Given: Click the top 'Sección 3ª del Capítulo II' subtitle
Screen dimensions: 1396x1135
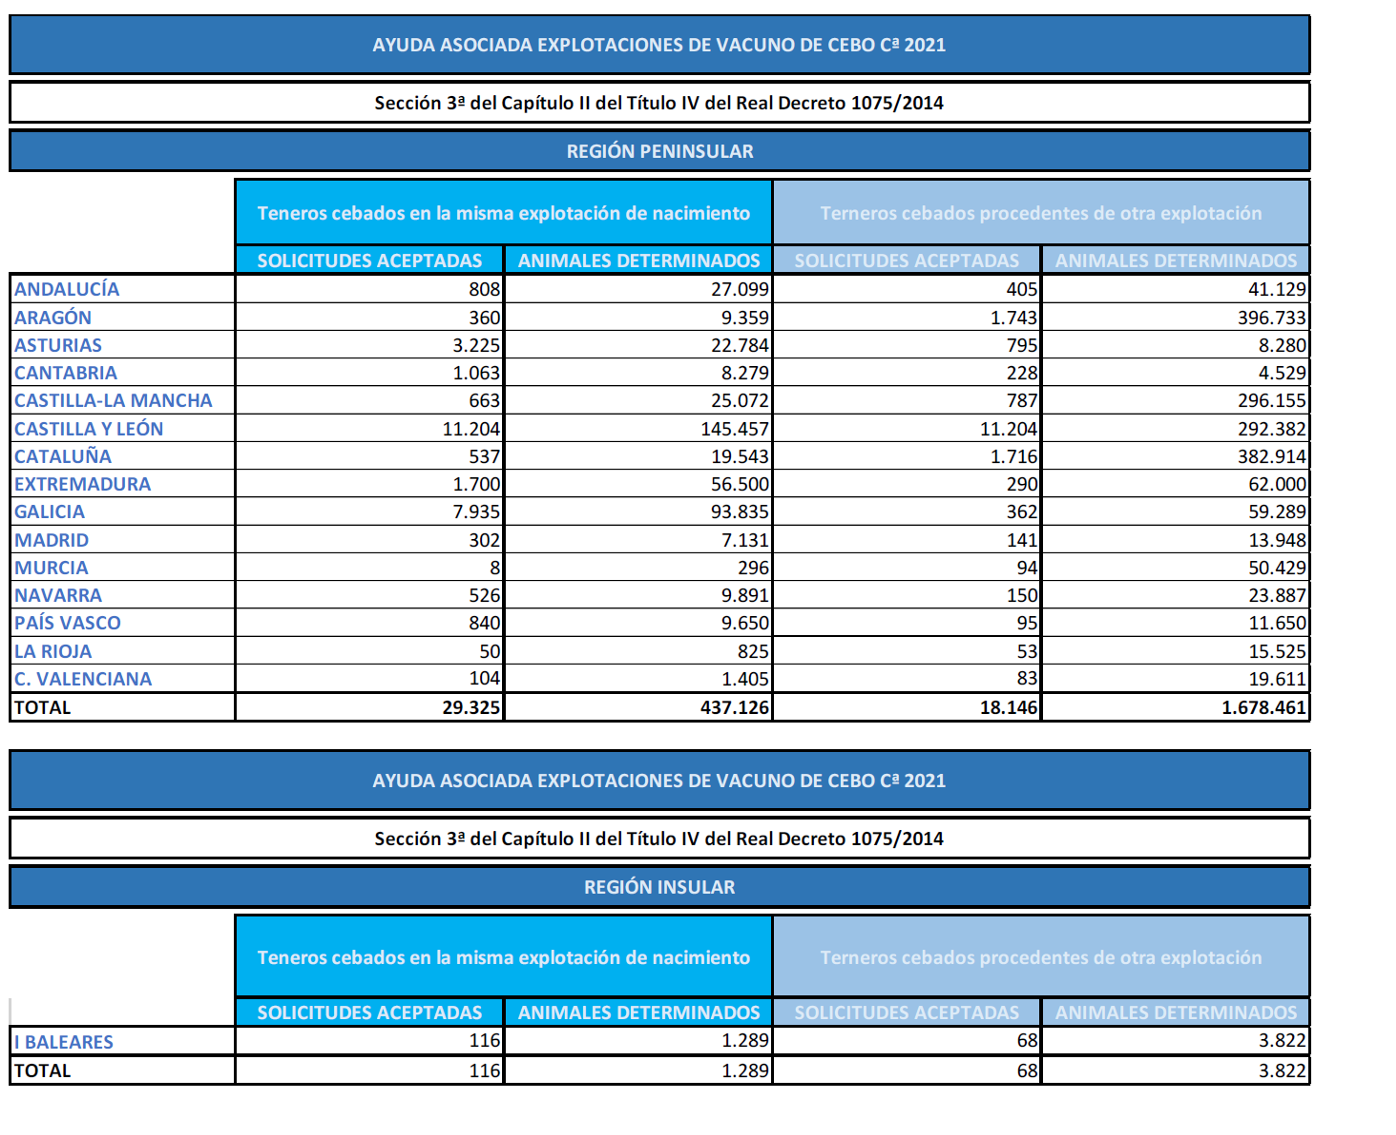Looking at the screenshot, I should pos(660,103).
